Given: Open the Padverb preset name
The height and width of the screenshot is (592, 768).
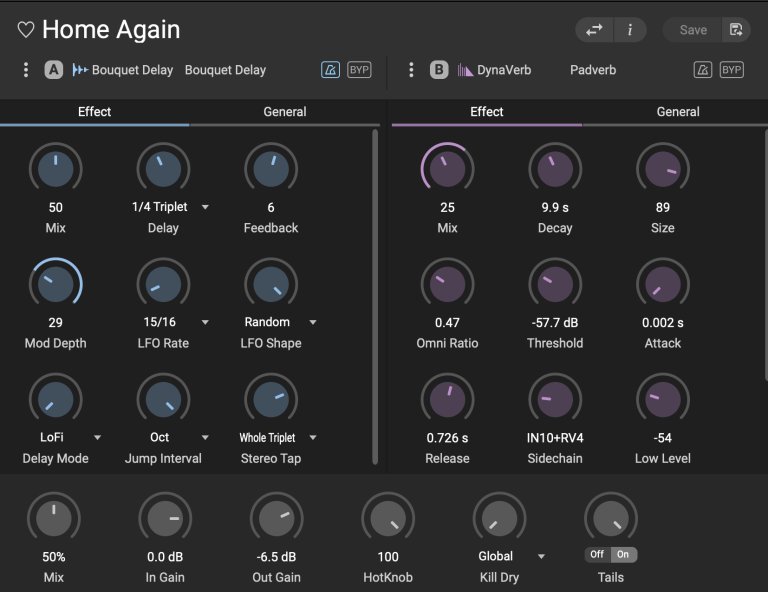Looking at the screenshot, I should click(x=593, y=70).
